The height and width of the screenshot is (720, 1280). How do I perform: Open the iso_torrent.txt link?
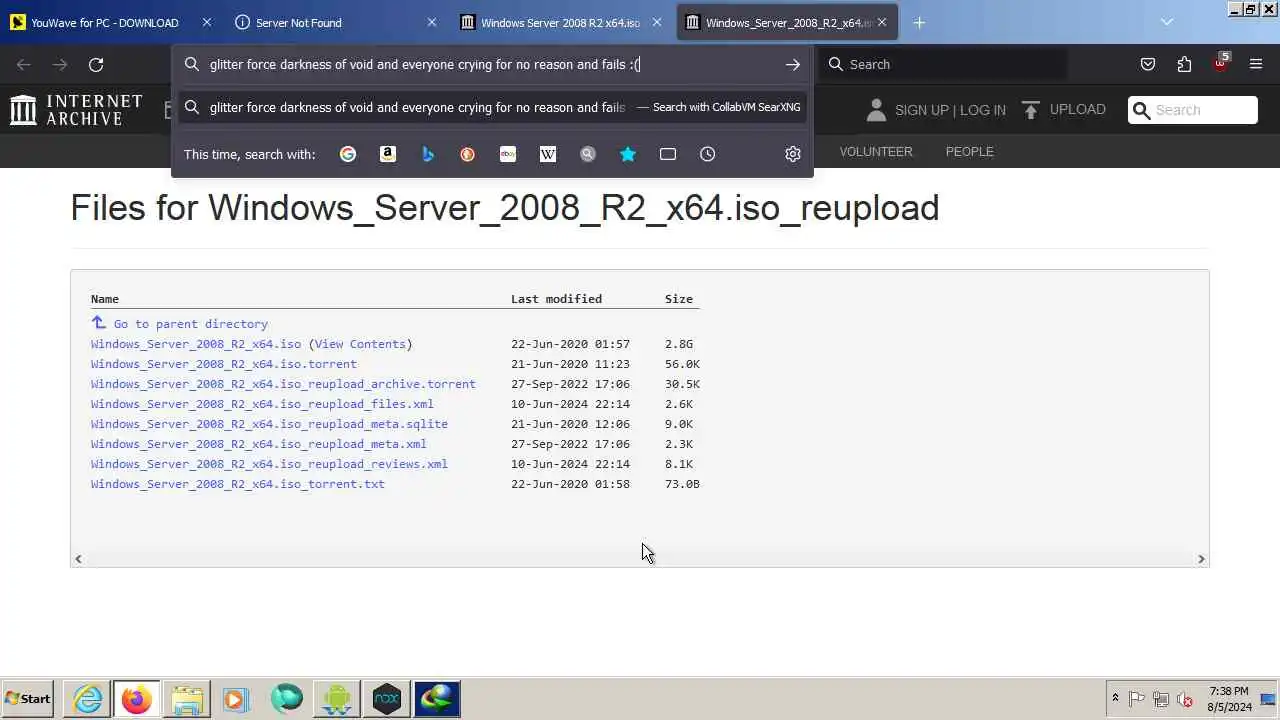(238, 484)
